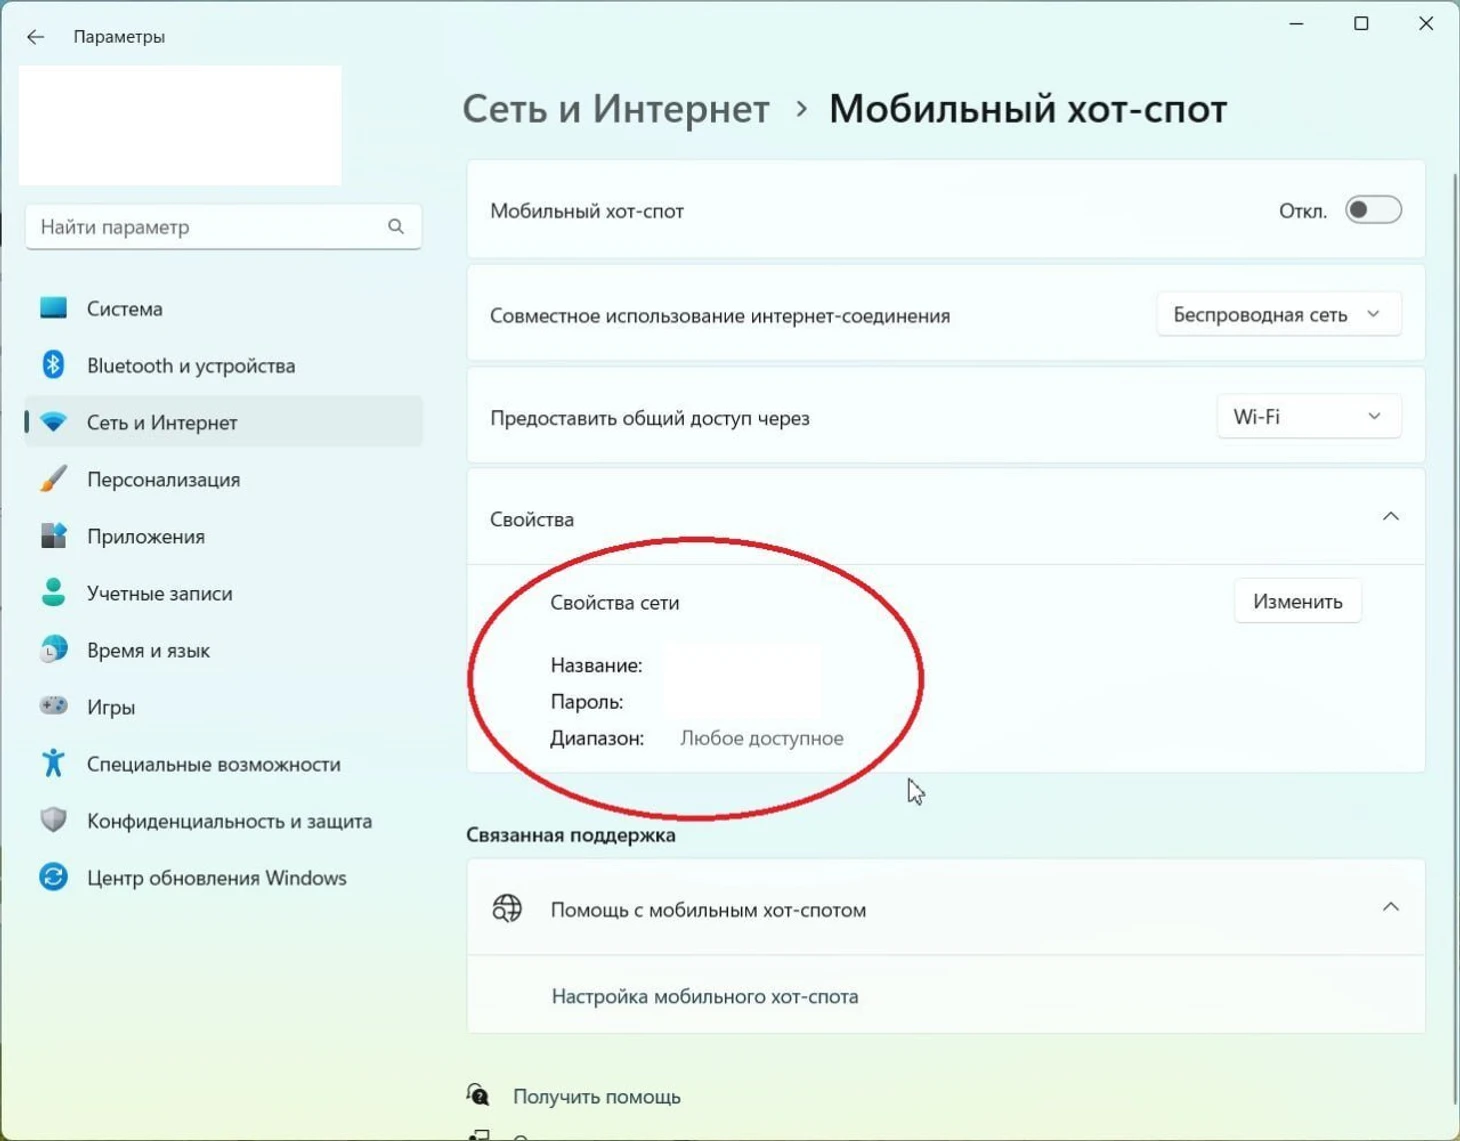Click the vertical scrollbar on right
This screenshot has height=1141, width=1460.
tap(1454, 640)
